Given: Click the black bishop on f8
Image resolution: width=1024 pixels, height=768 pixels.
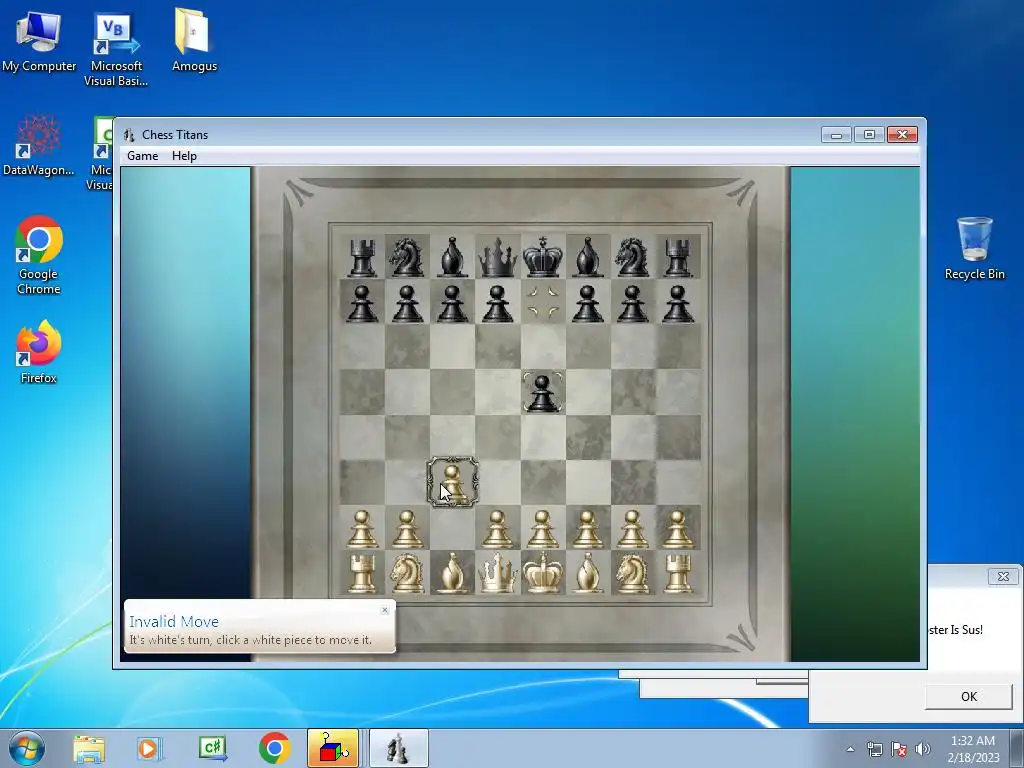Looking at the screenshot, I should (x=587, y=257).
